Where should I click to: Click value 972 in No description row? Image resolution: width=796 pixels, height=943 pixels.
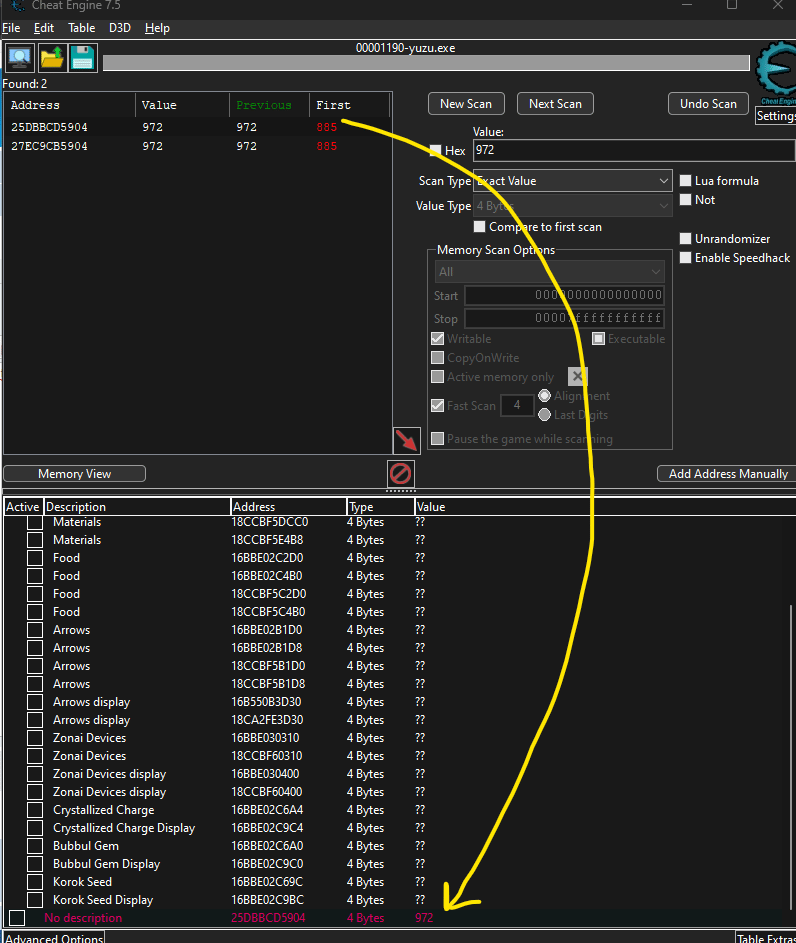tap(424, 918)
